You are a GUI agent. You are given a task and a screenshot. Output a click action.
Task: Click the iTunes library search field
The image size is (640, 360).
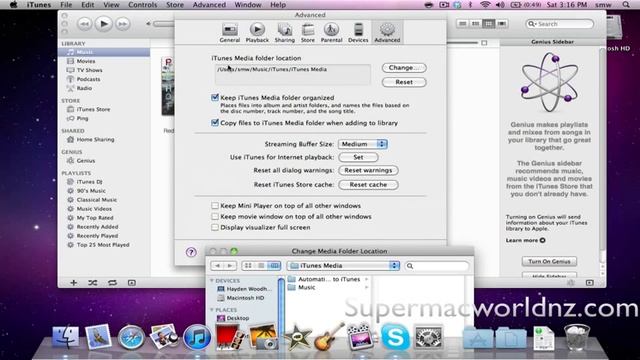point(559,24)
